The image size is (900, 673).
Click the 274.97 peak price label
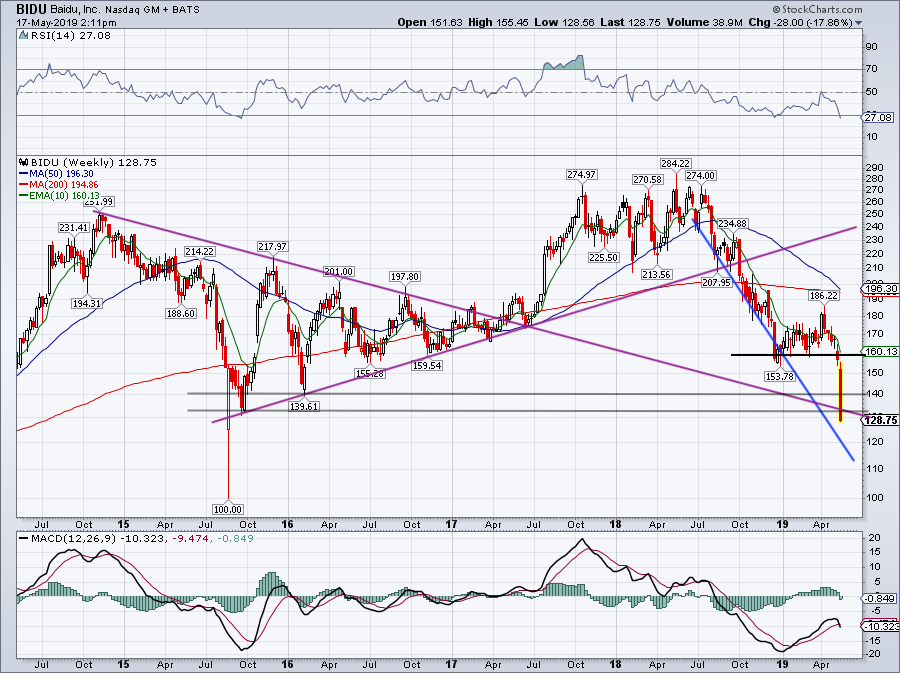pos(581,174)
